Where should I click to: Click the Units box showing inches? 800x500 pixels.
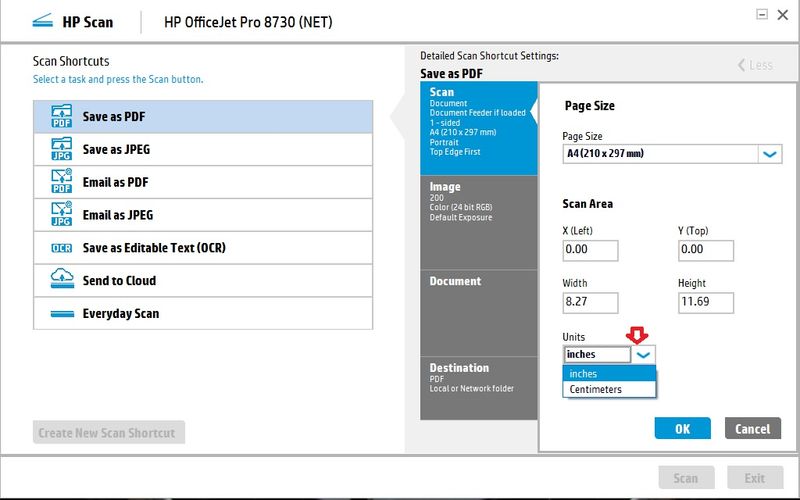[597, 355]
